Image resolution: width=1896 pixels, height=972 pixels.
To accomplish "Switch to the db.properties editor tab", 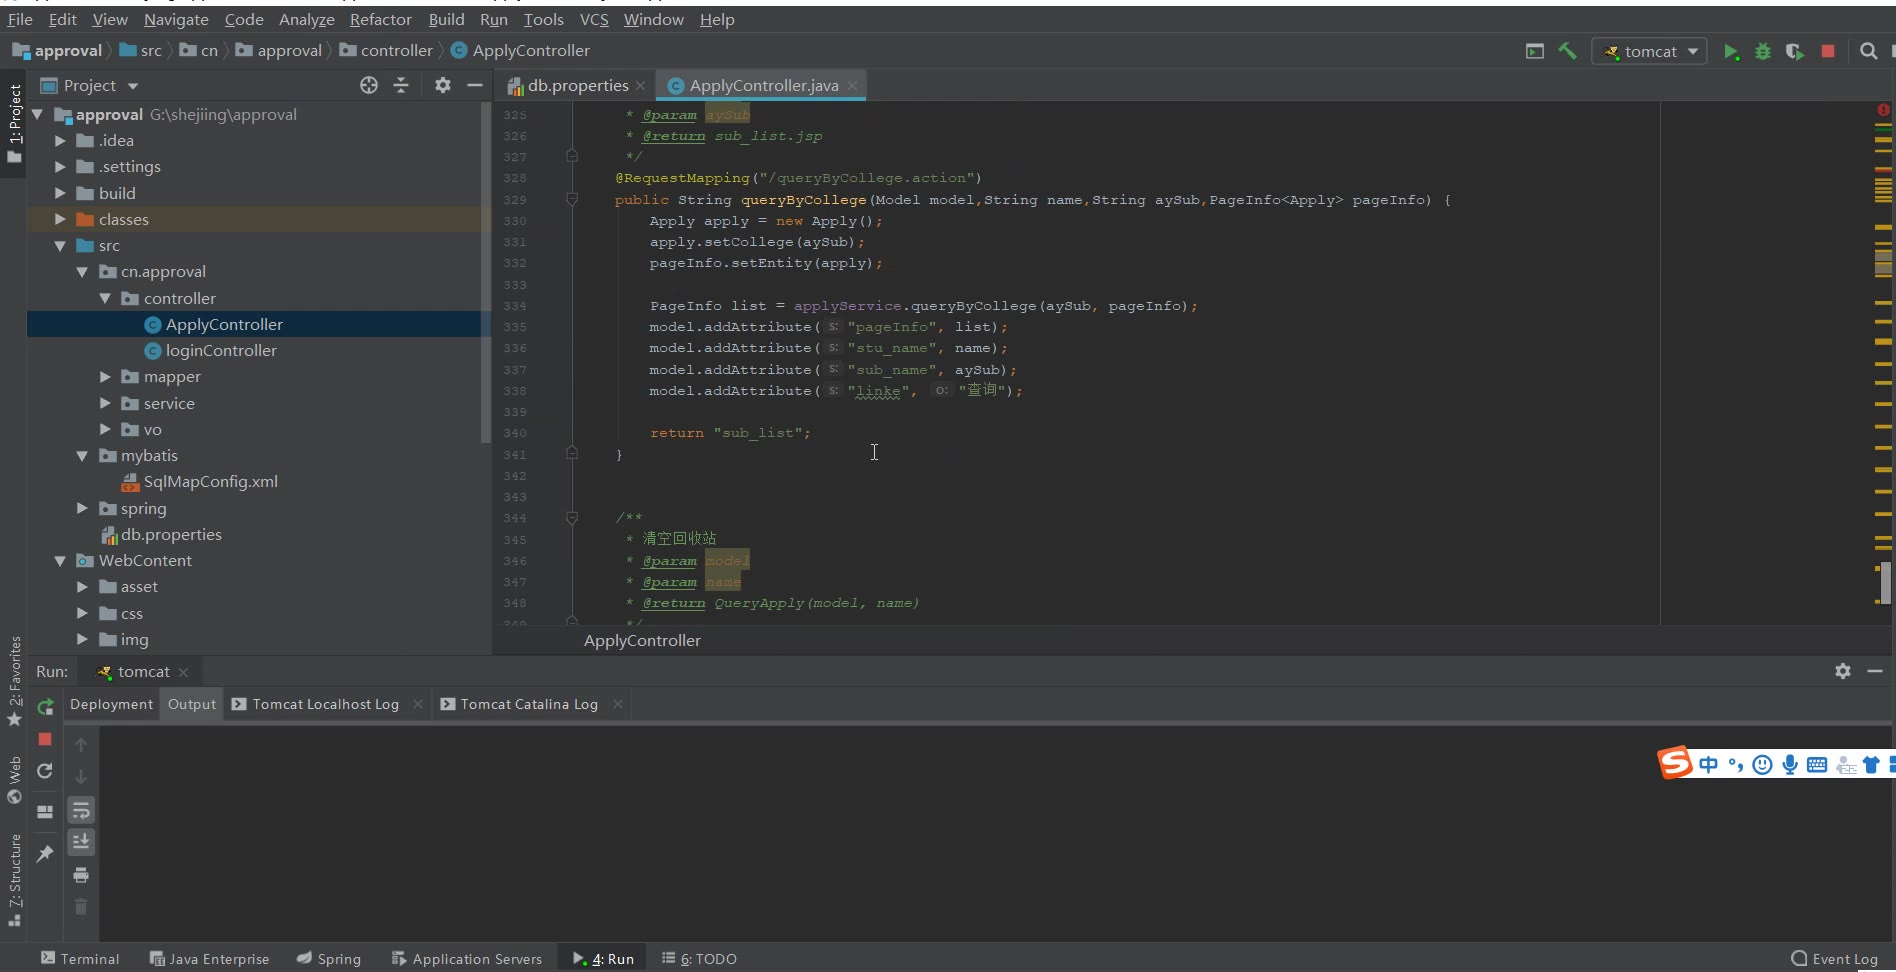I will coord(578,86).
